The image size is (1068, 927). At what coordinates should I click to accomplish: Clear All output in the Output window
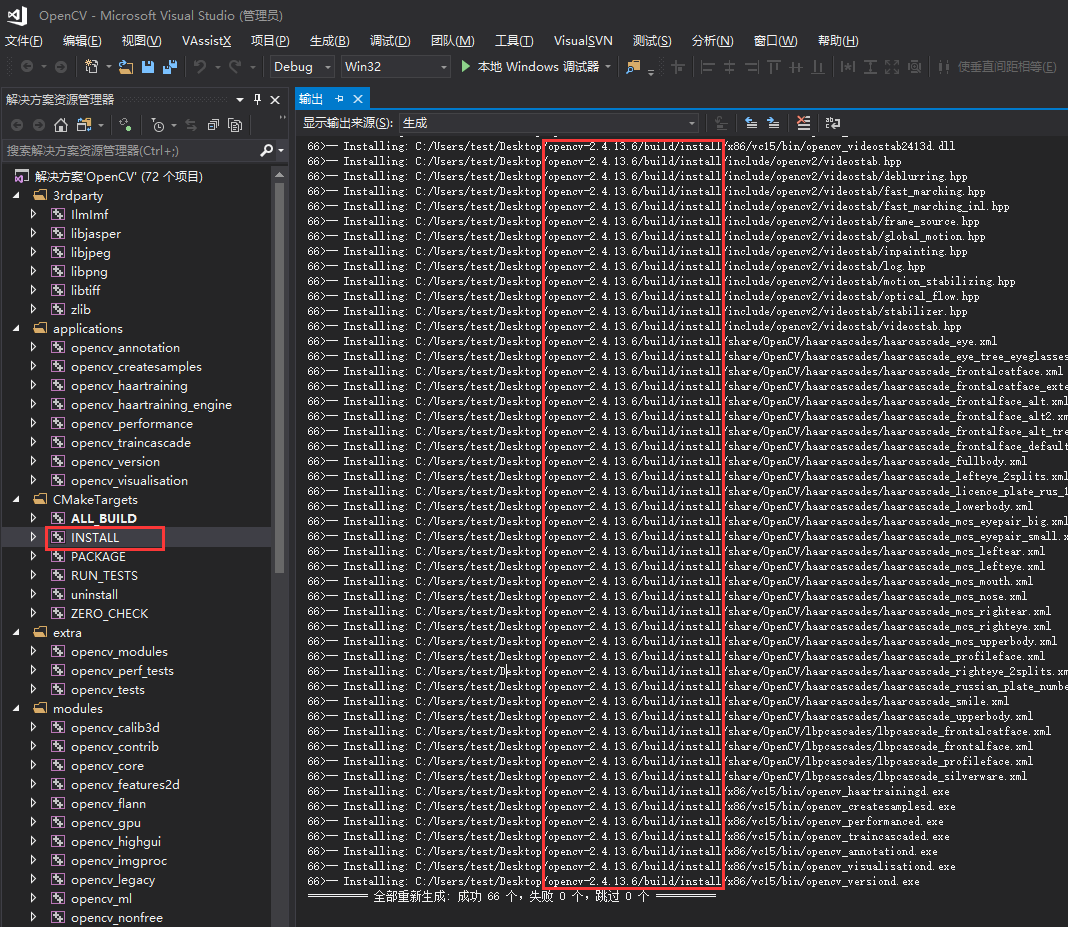(x=804, y=123)
